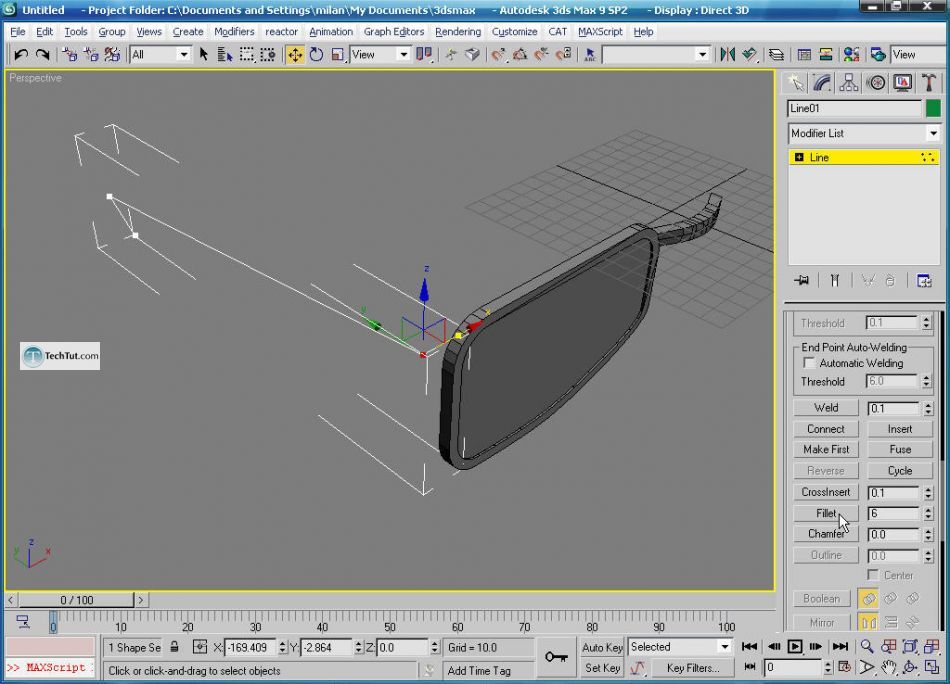Click the Key Filters button
This screenshot has height=684, width=950.
693,668
